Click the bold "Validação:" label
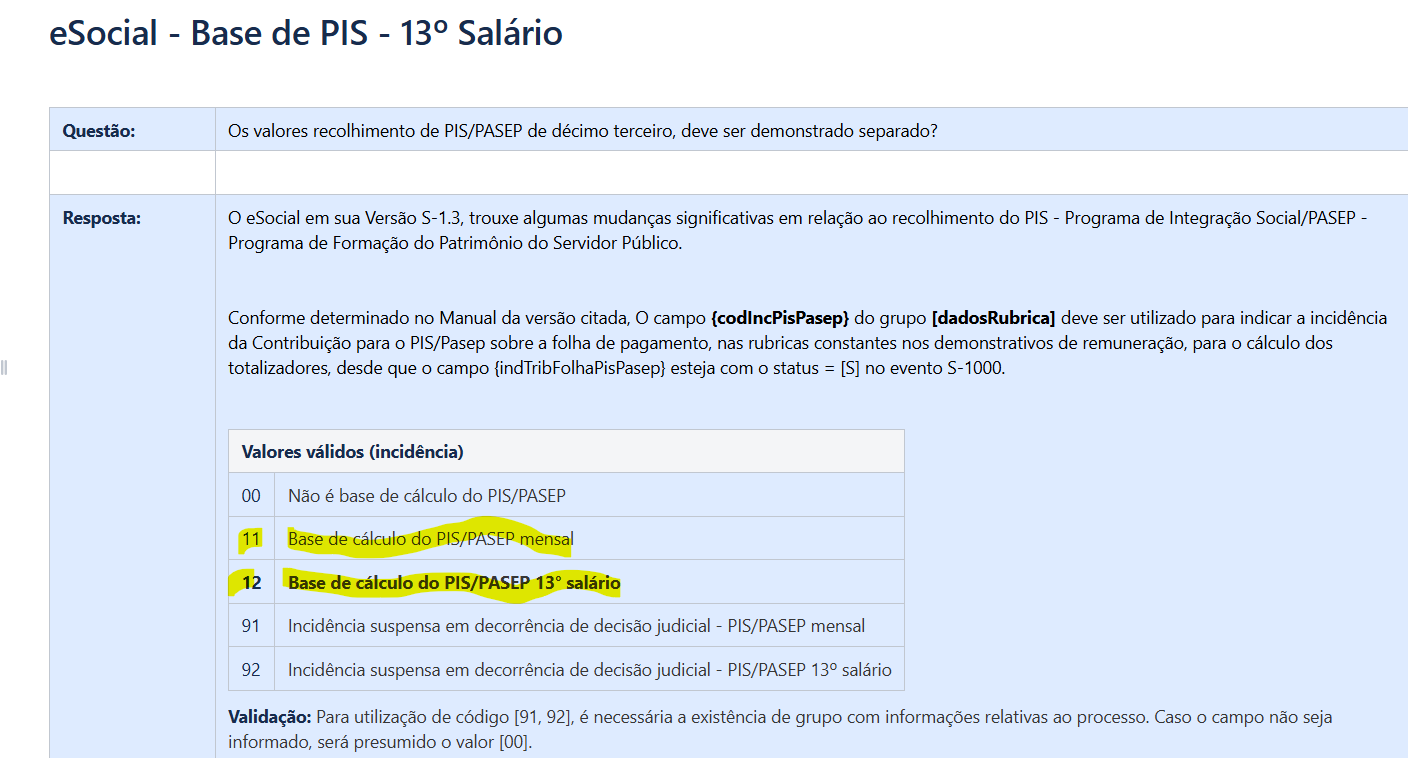Image resolution: width=1408 pixels, height=758 pixels. [x=270, y=717]
